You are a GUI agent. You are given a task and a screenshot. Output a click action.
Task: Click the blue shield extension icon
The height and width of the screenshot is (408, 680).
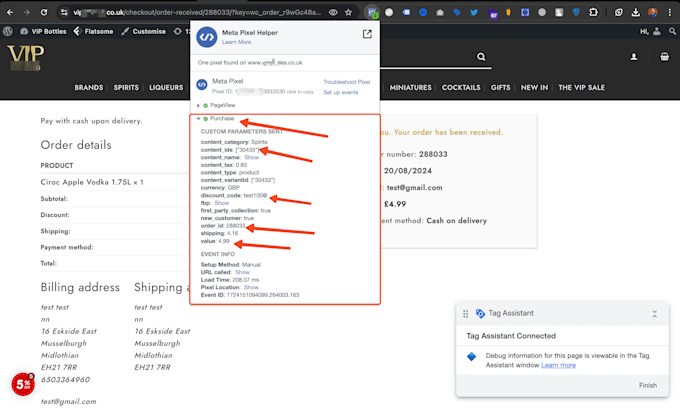(576, 12)
